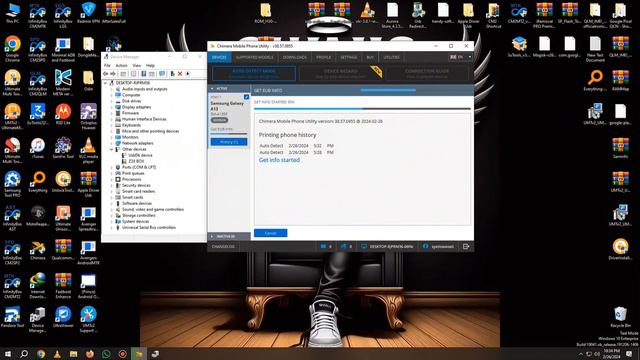Screen dimensions: 640x360
Task: Click the Update driver icon in Device Manager
Action: (172, 74)
